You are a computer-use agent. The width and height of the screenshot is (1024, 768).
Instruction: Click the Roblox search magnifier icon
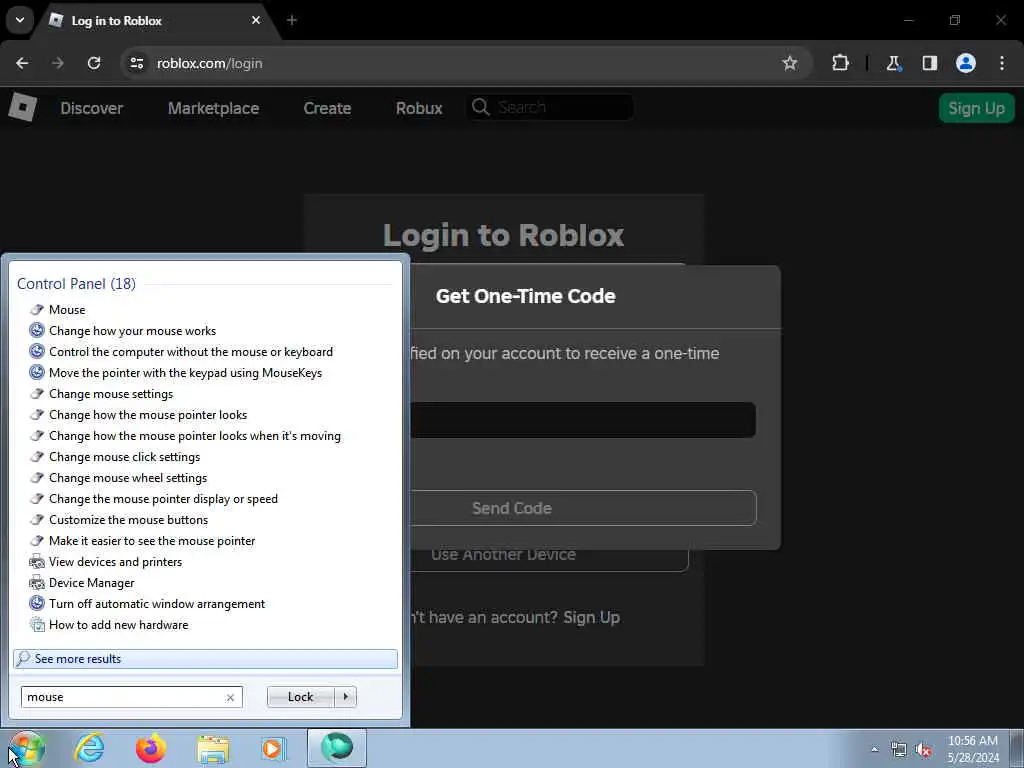(481, 107)
